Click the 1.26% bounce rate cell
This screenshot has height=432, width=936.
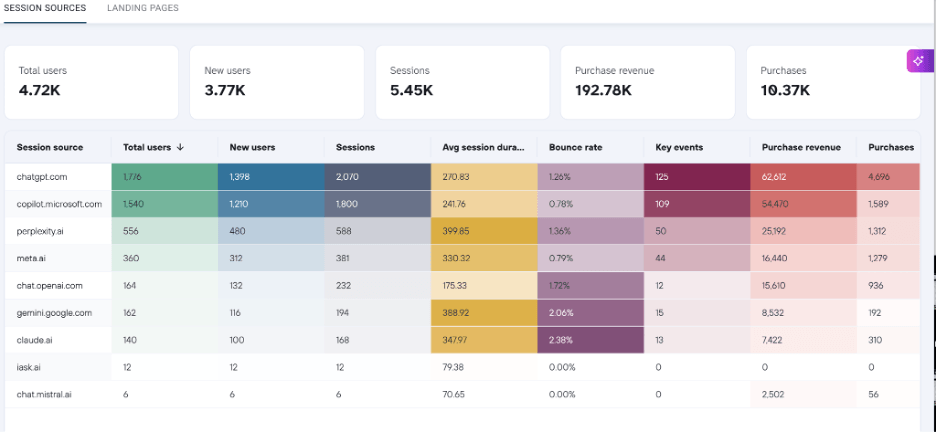point(590,177)
